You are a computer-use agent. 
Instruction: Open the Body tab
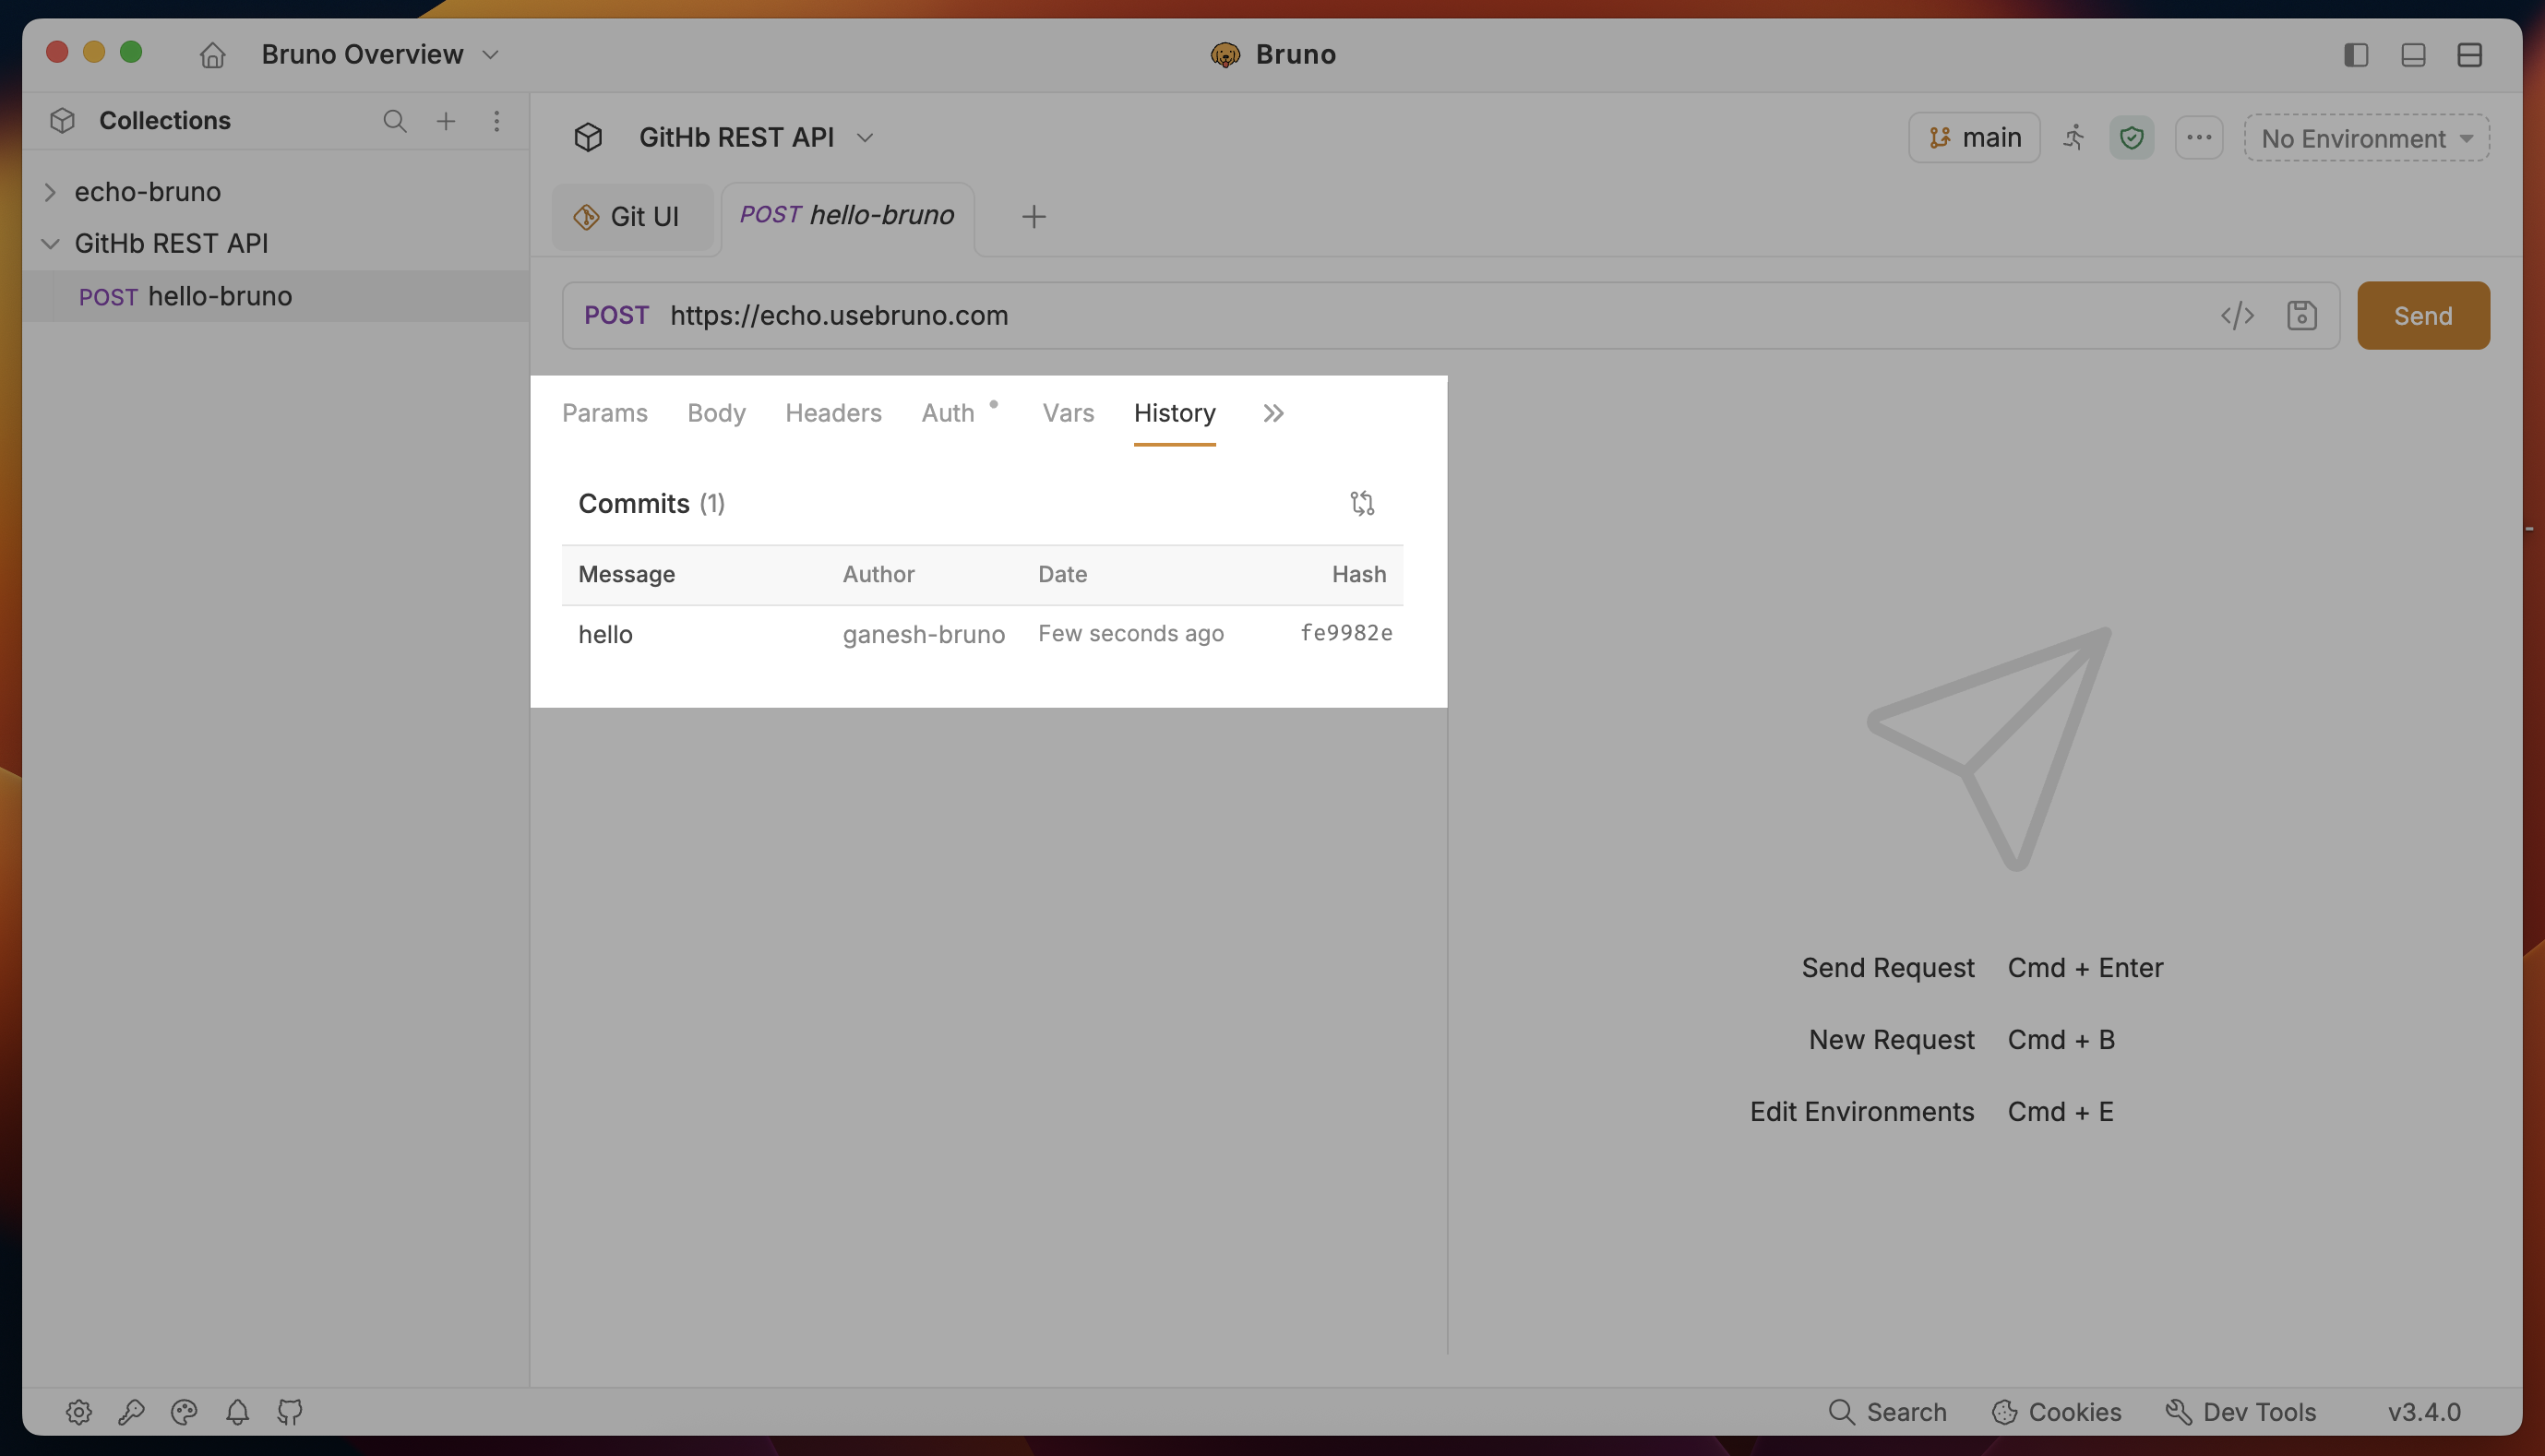(x=716, y=413)
